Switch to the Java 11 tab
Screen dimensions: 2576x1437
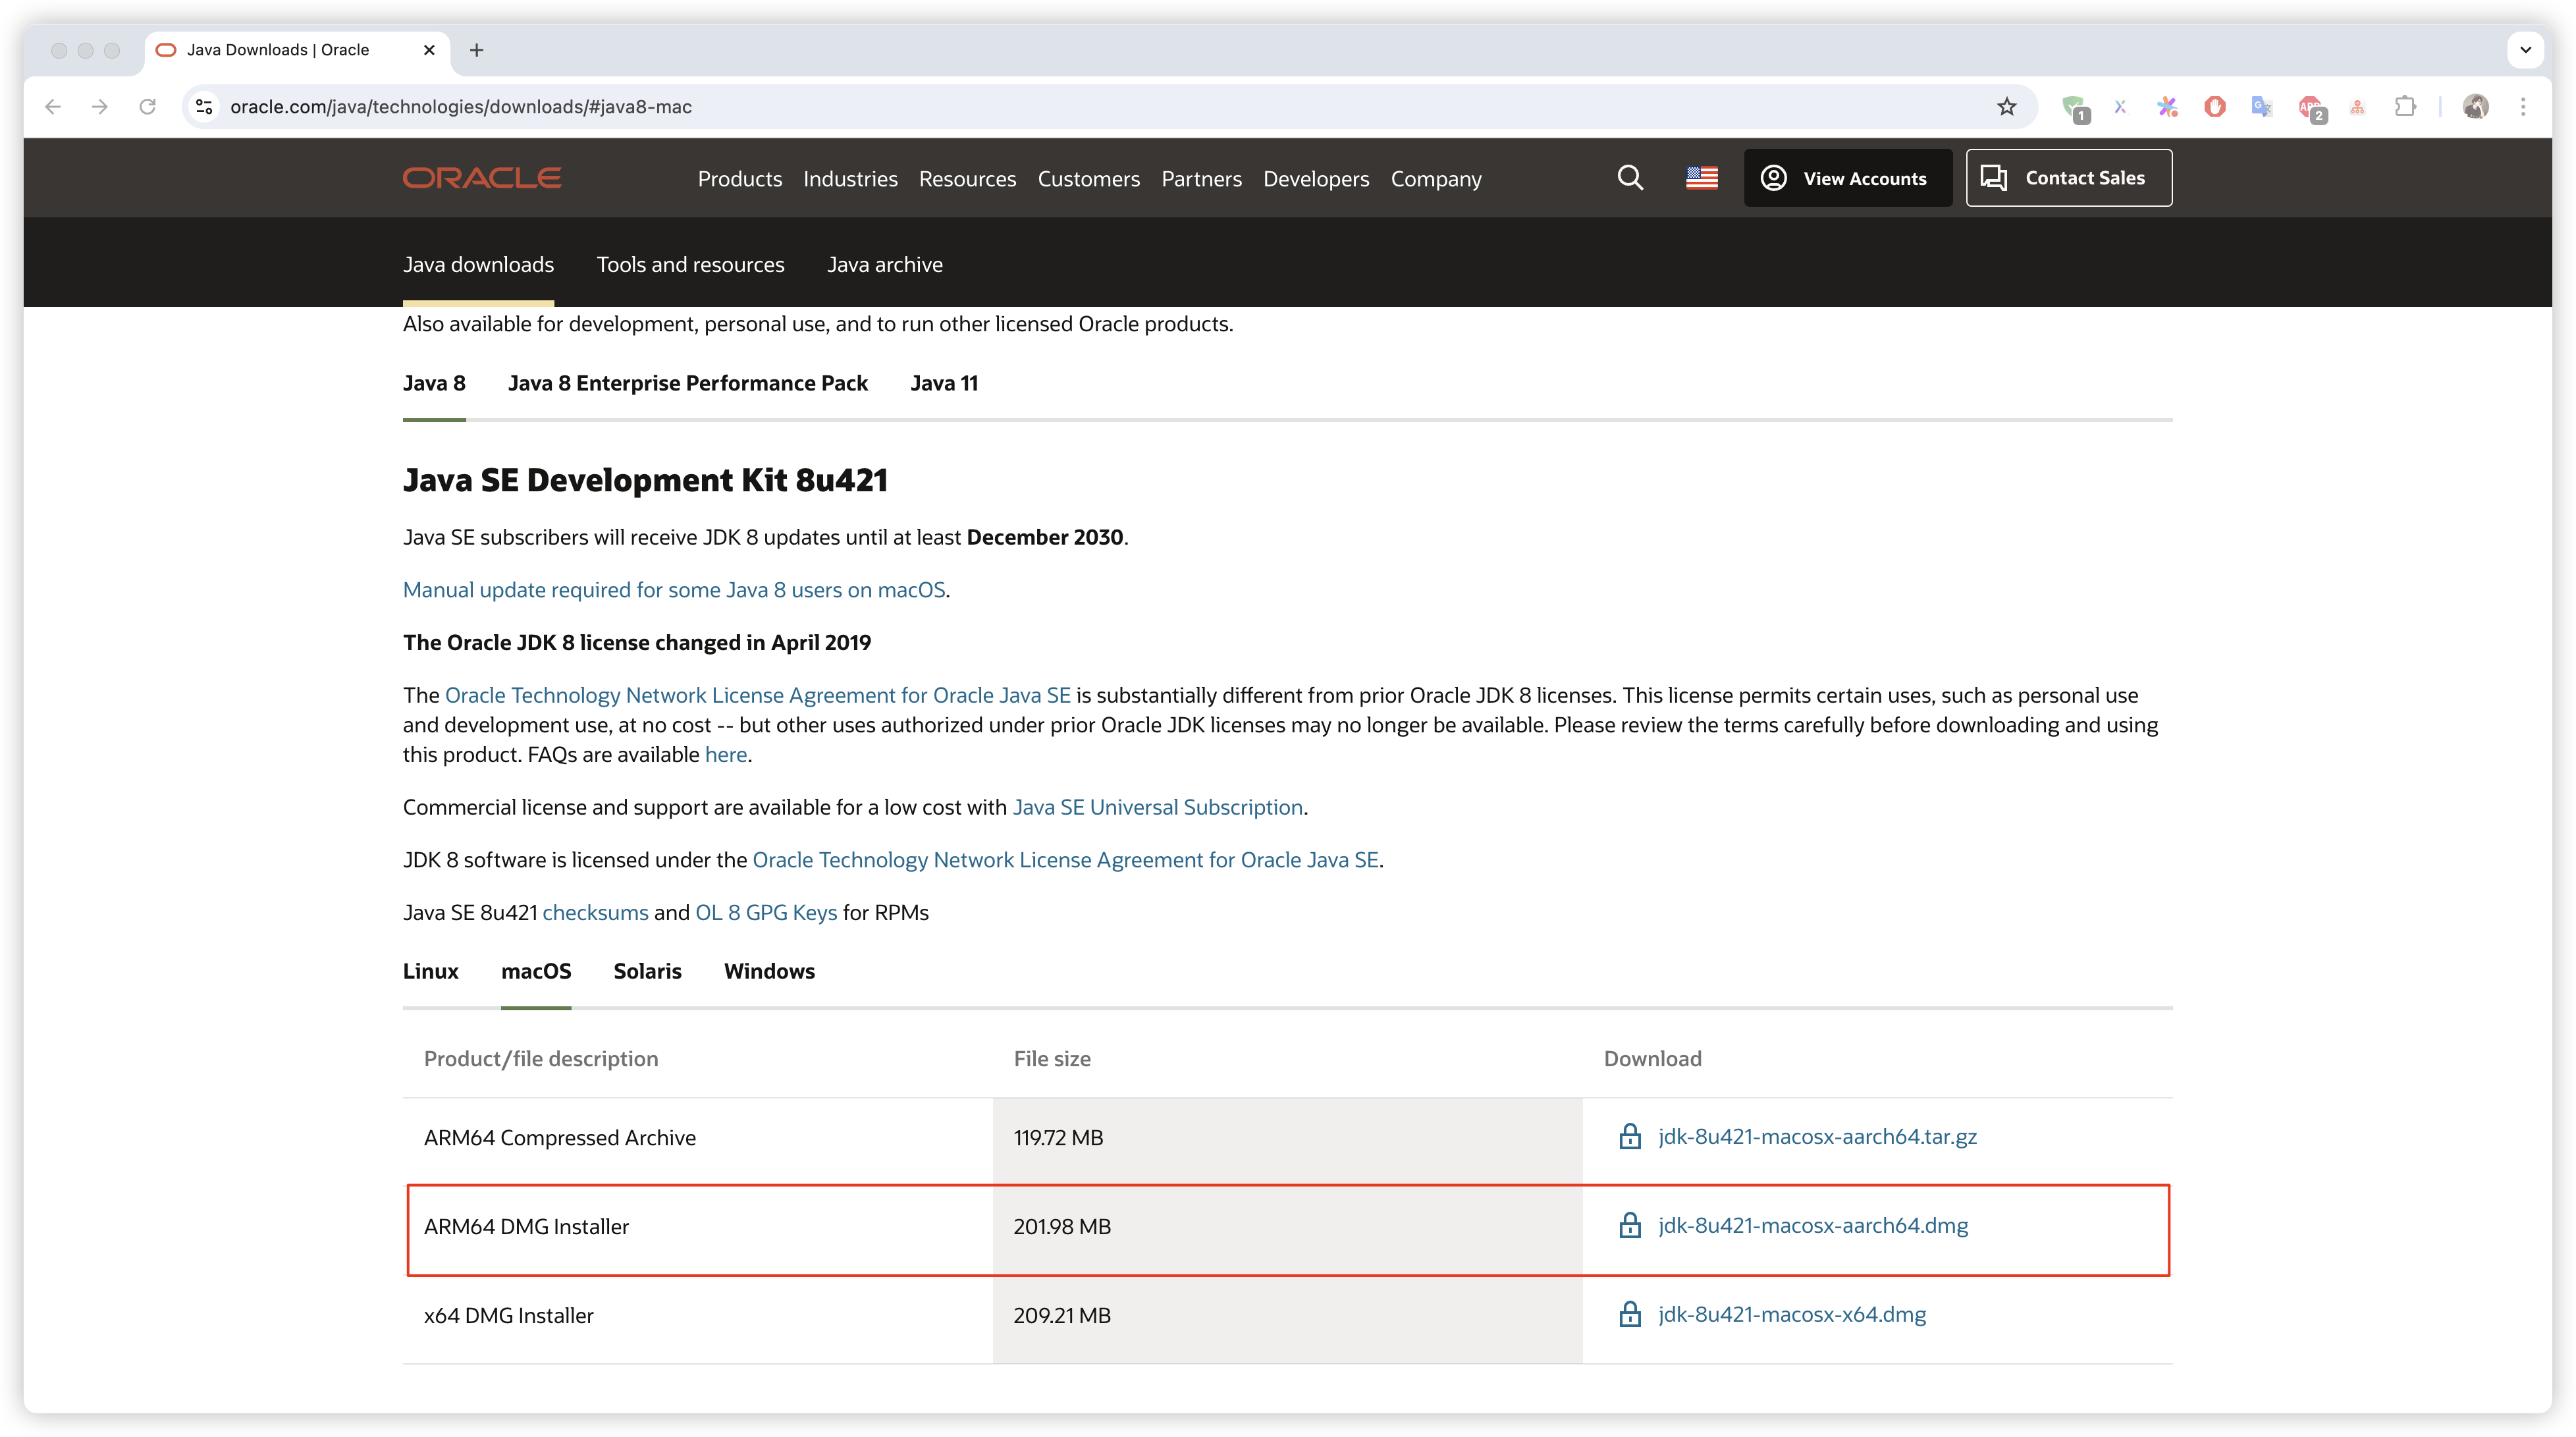943,383
